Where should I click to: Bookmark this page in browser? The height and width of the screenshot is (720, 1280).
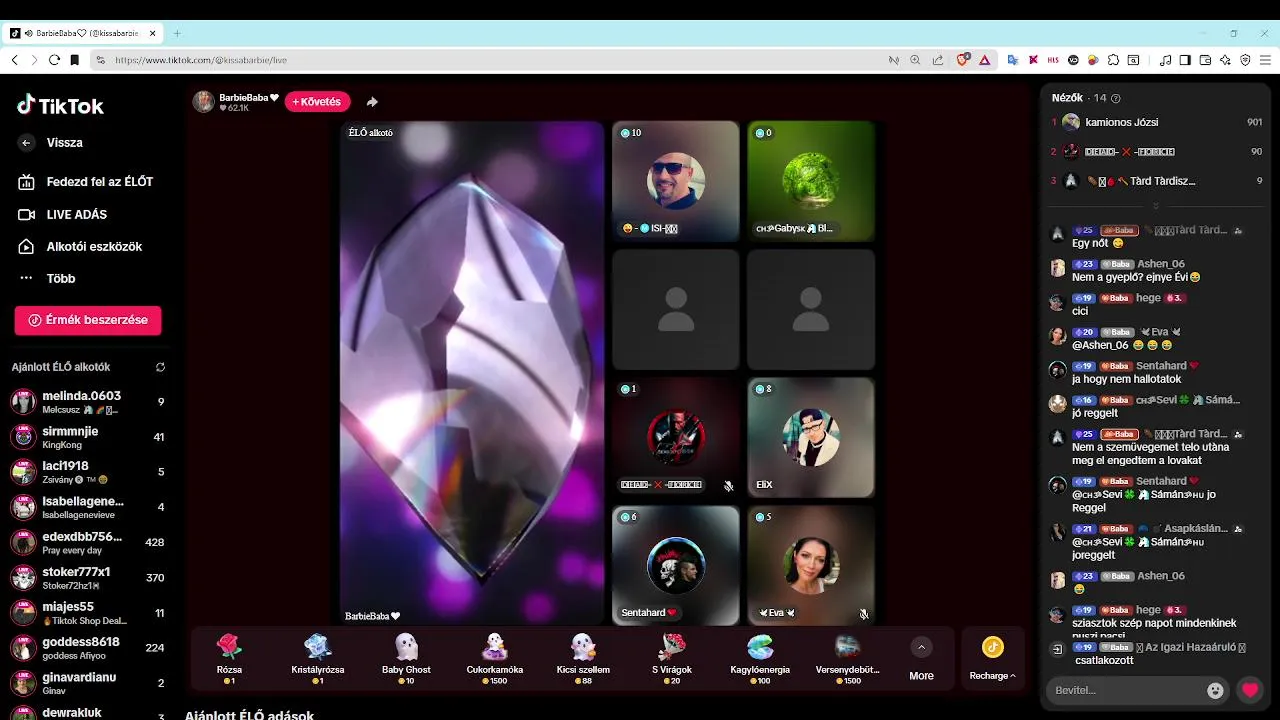[x=74, y=60]
